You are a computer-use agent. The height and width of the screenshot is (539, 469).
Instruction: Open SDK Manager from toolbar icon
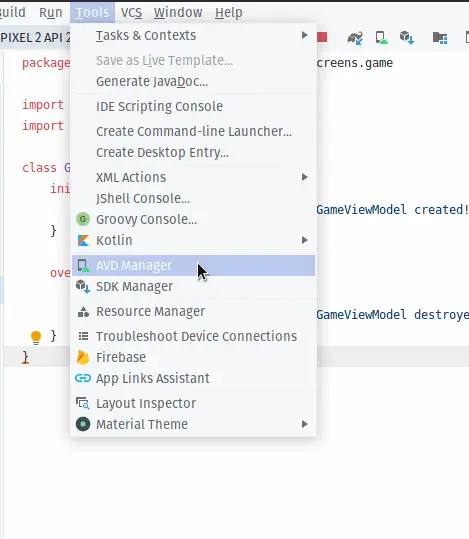(407, 37)
